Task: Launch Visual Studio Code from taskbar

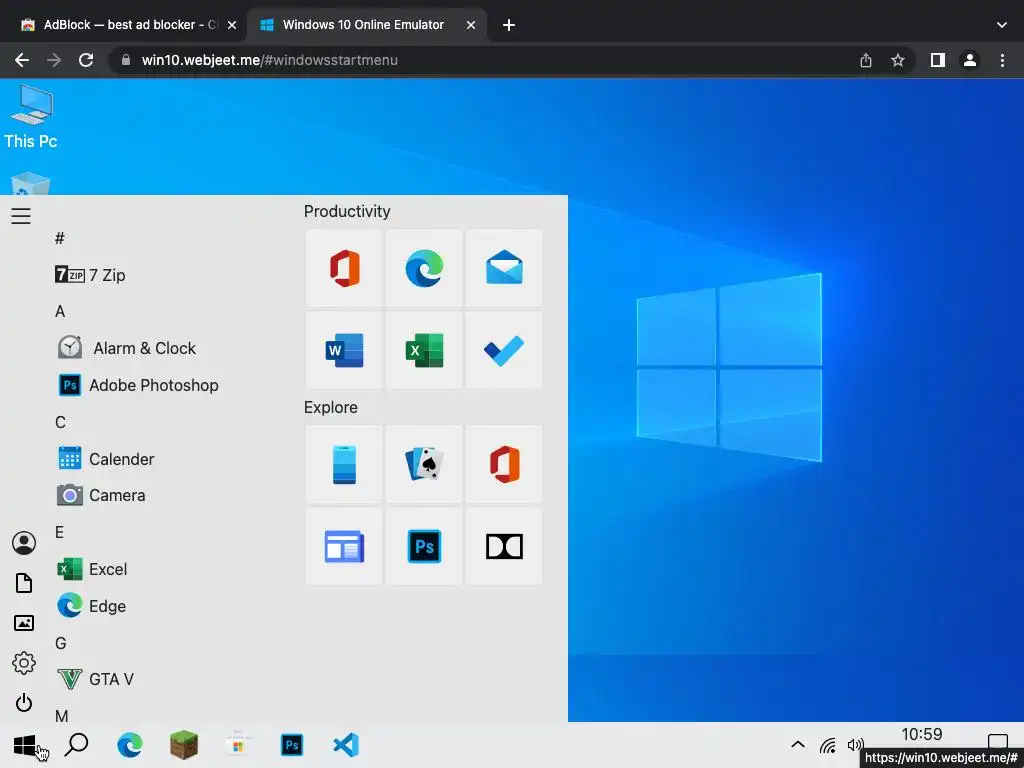Action: pyautogui.click(x=345, y=745)
